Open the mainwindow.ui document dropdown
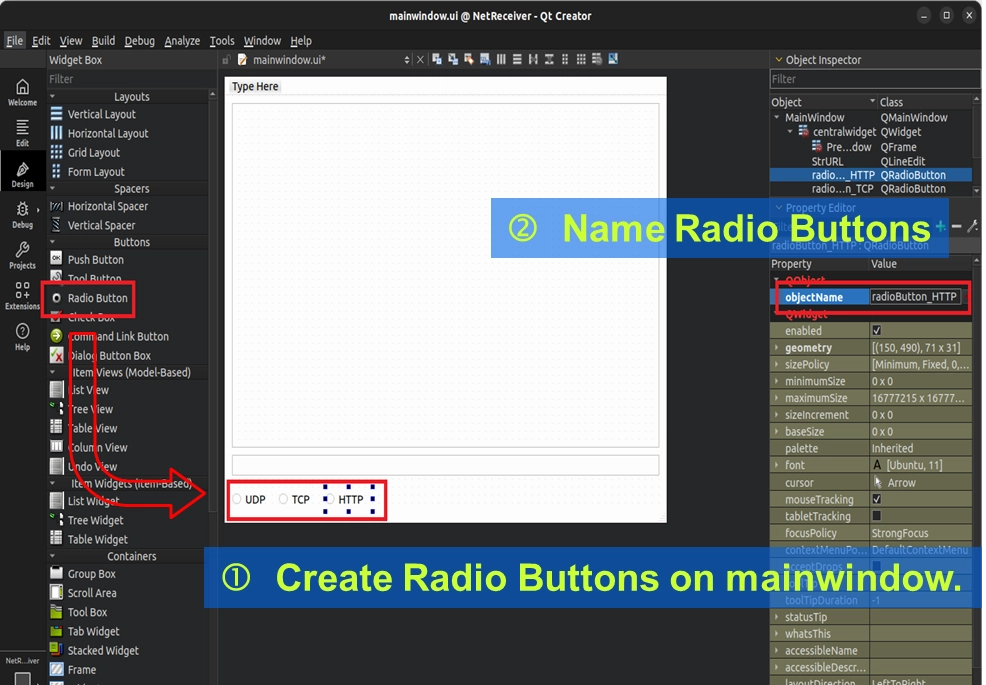This screenshot has width=986, height=685. tap(407, 60)
